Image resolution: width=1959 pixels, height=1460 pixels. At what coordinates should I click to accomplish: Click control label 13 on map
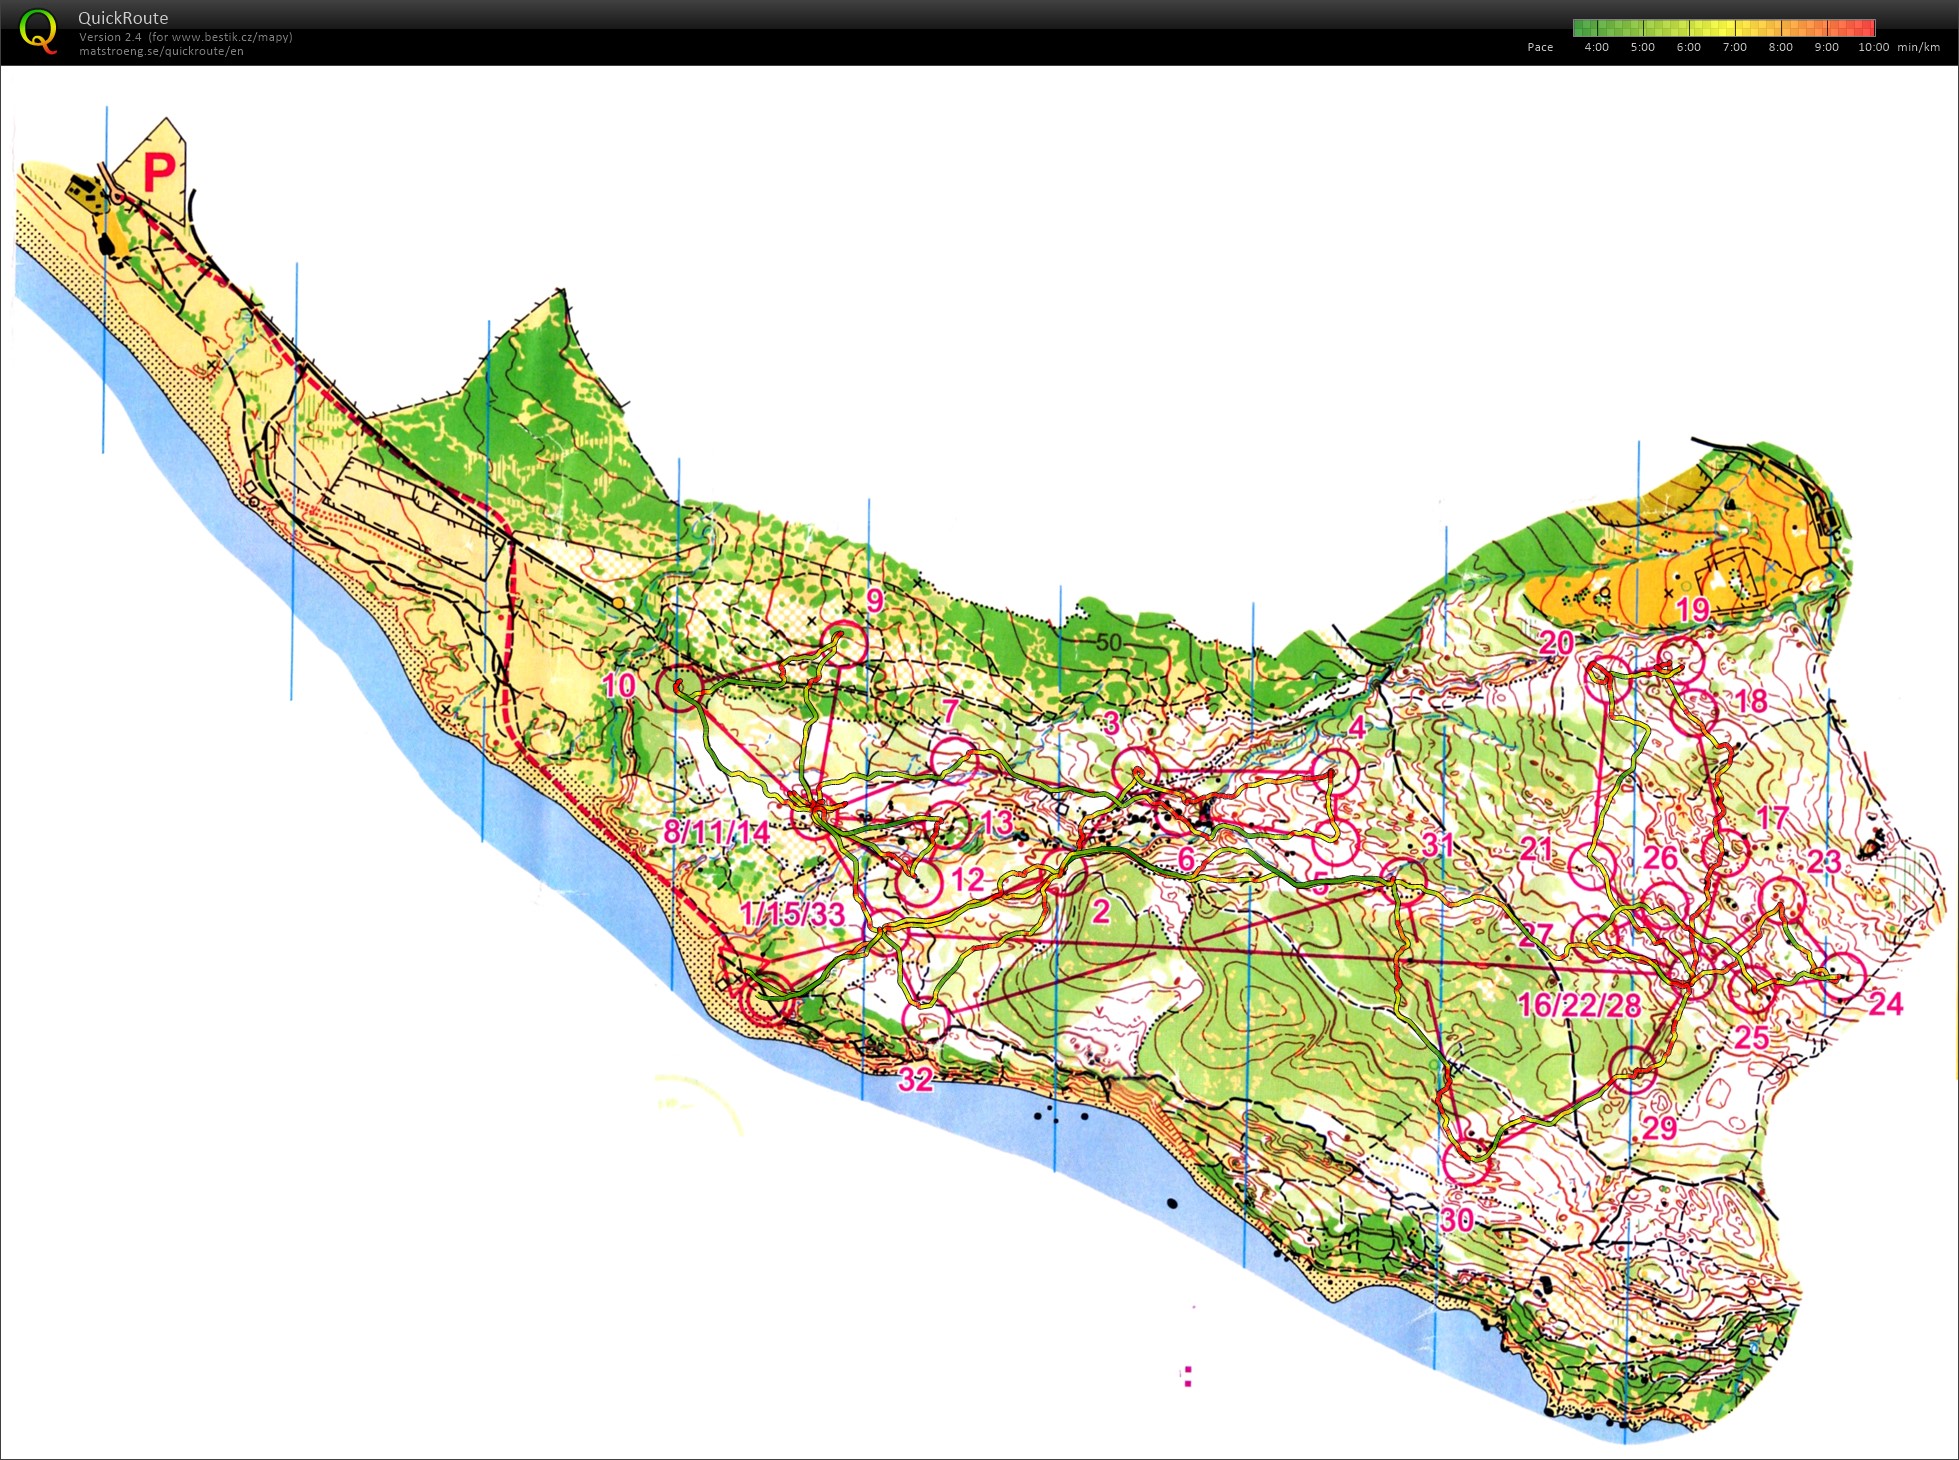click(997, 822)
